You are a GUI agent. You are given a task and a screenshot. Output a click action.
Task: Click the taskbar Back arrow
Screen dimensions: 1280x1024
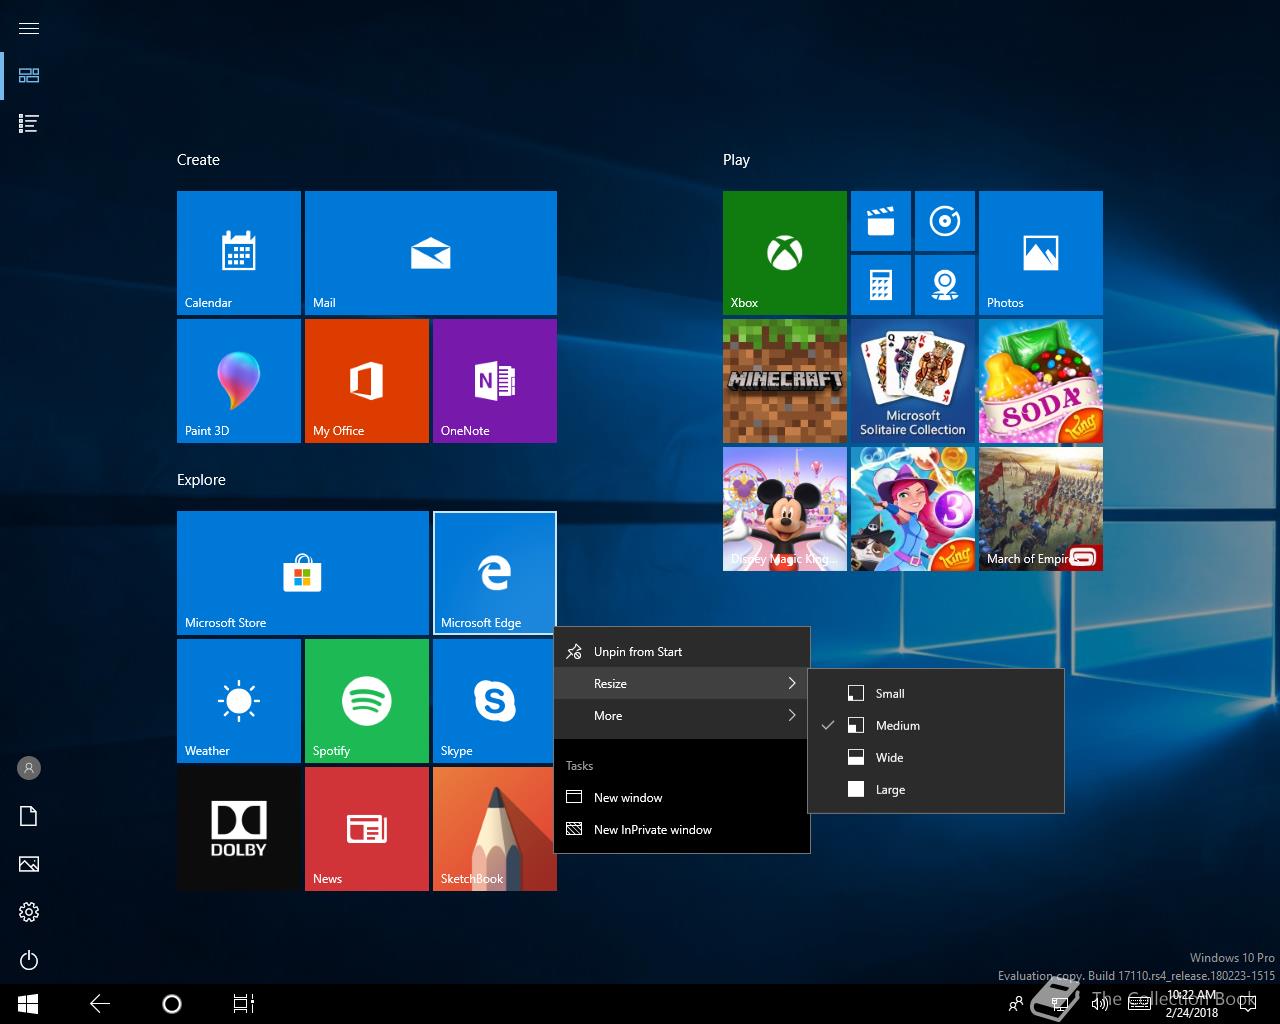[100, 1004]
